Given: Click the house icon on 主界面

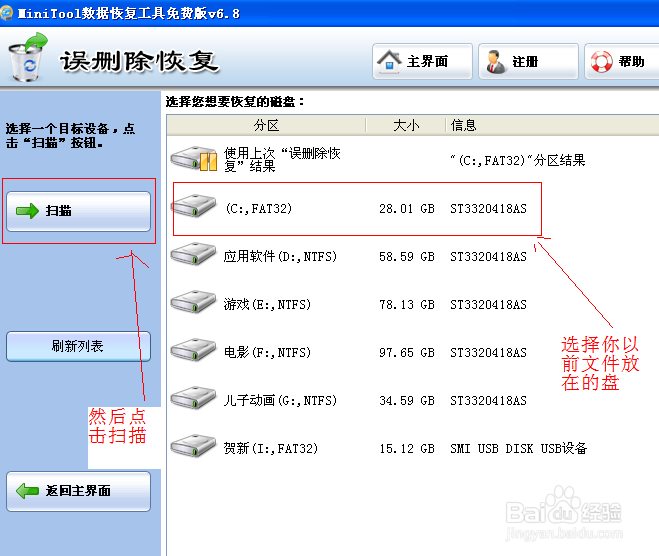Looking at the screenshot, I should pos(389,61).
